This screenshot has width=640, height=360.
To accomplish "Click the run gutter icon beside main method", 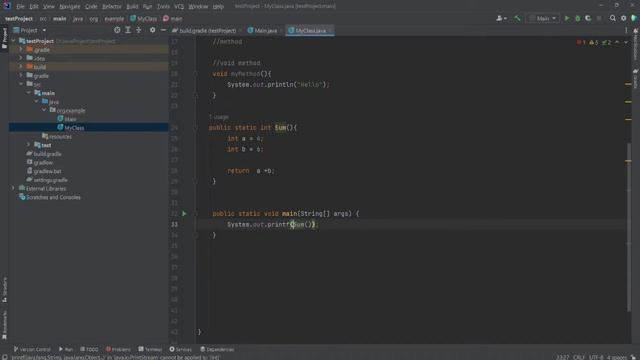I will coord(184,213).
